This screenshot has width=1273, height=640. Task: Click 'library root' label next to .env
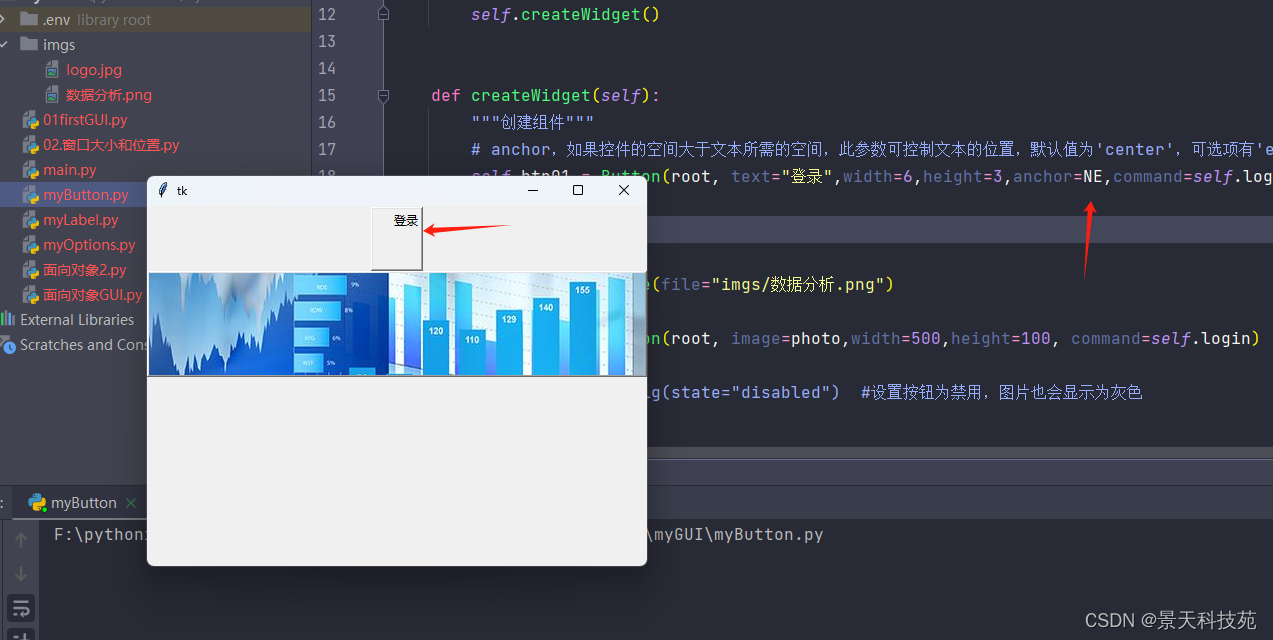pyautogui.click(x=114, y=19)
